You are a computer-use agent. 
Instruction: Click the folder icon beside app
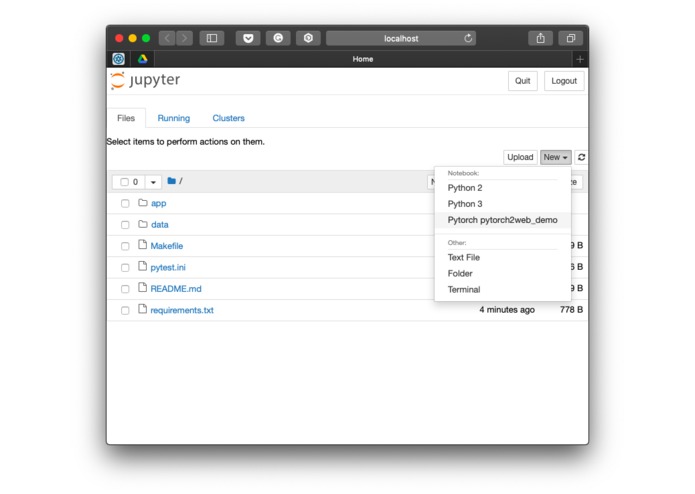(143, 202)
